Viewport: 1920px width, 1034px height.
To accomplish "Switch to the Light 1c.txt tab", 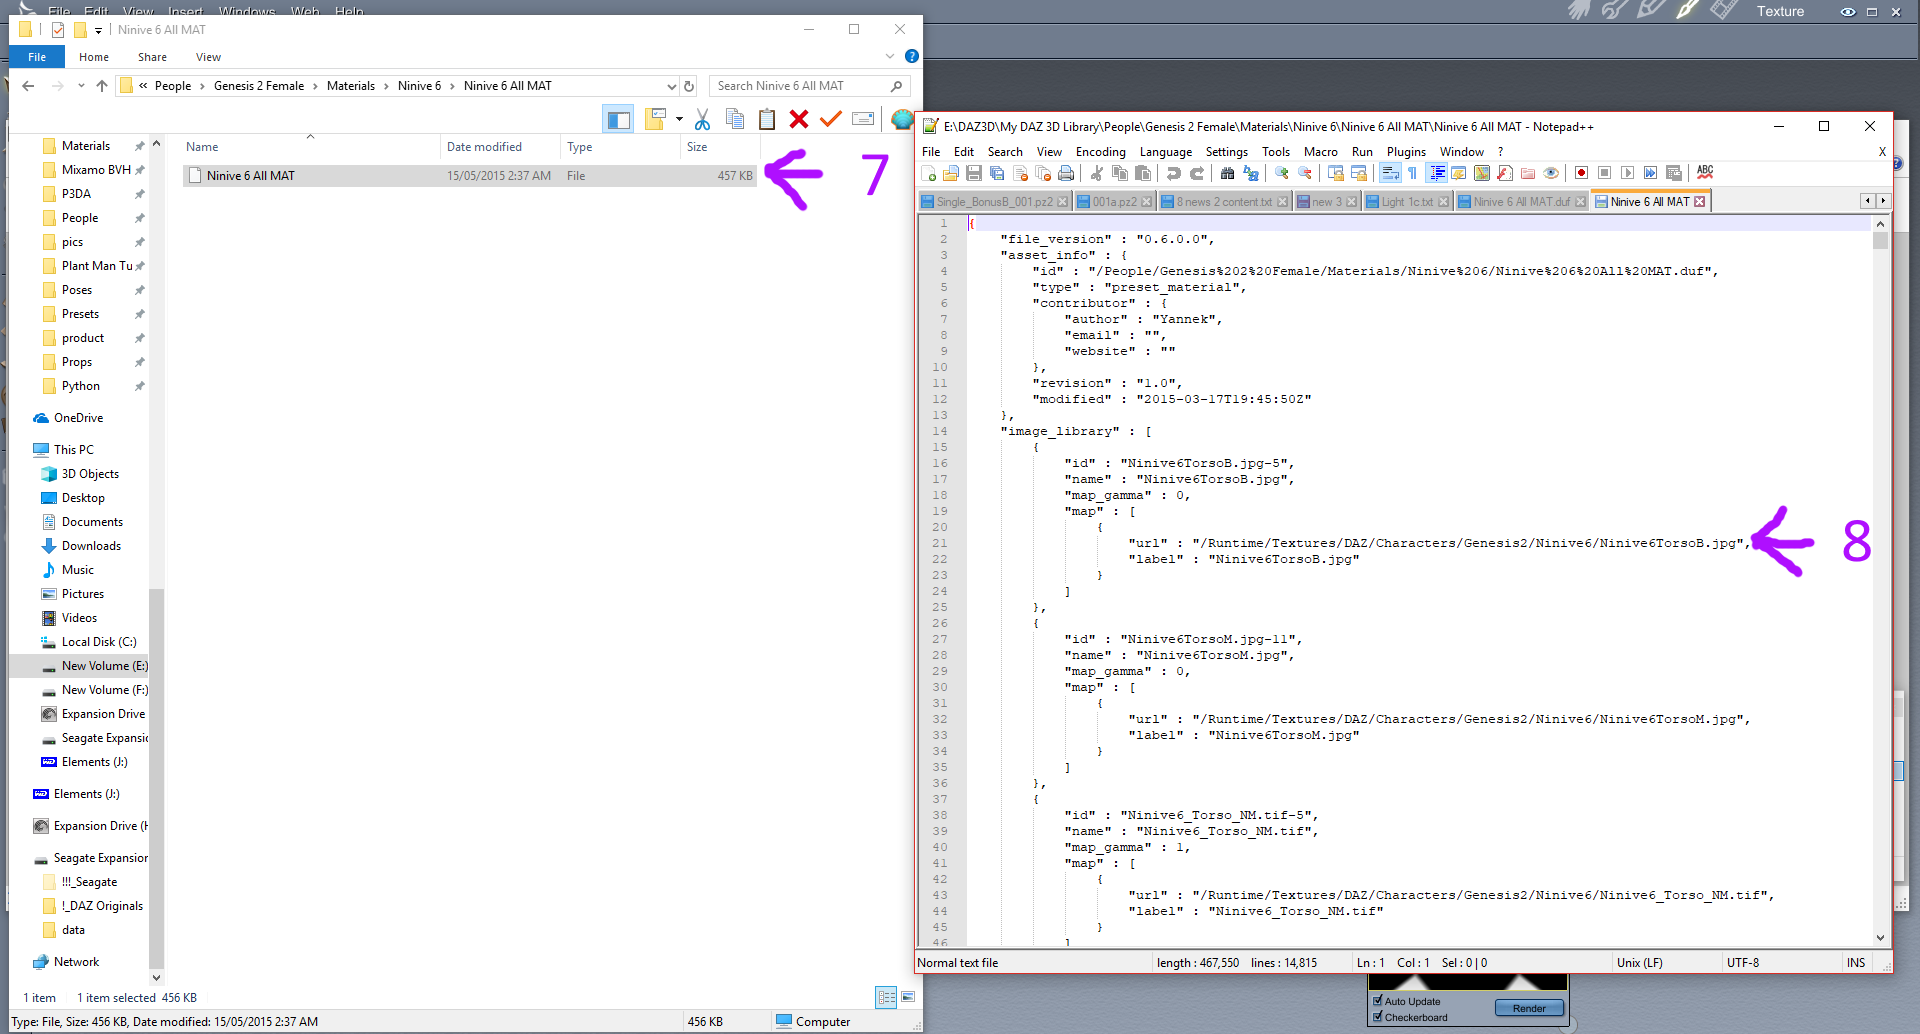I will pyautogui.click(x=1407, y=202).
